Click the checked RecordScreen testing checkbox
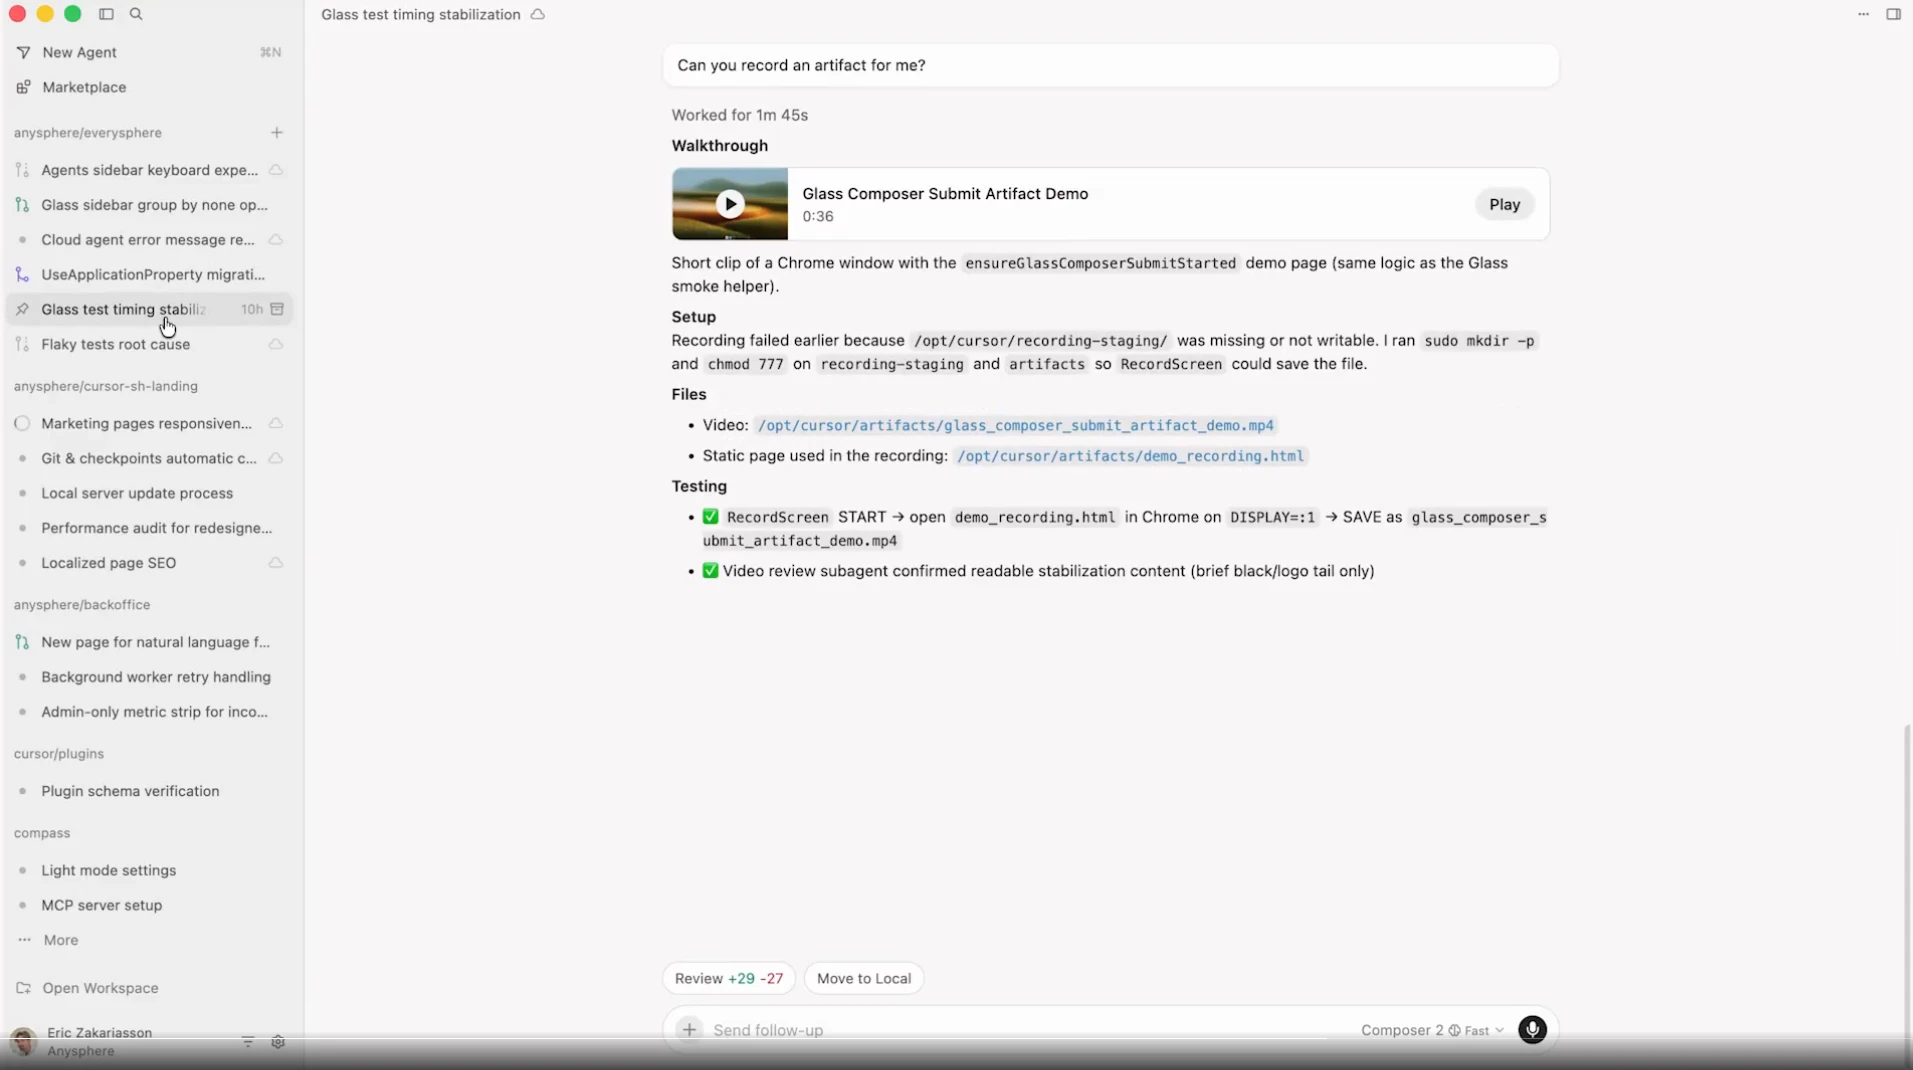The image size is (1913, 1070). point(709,517)
